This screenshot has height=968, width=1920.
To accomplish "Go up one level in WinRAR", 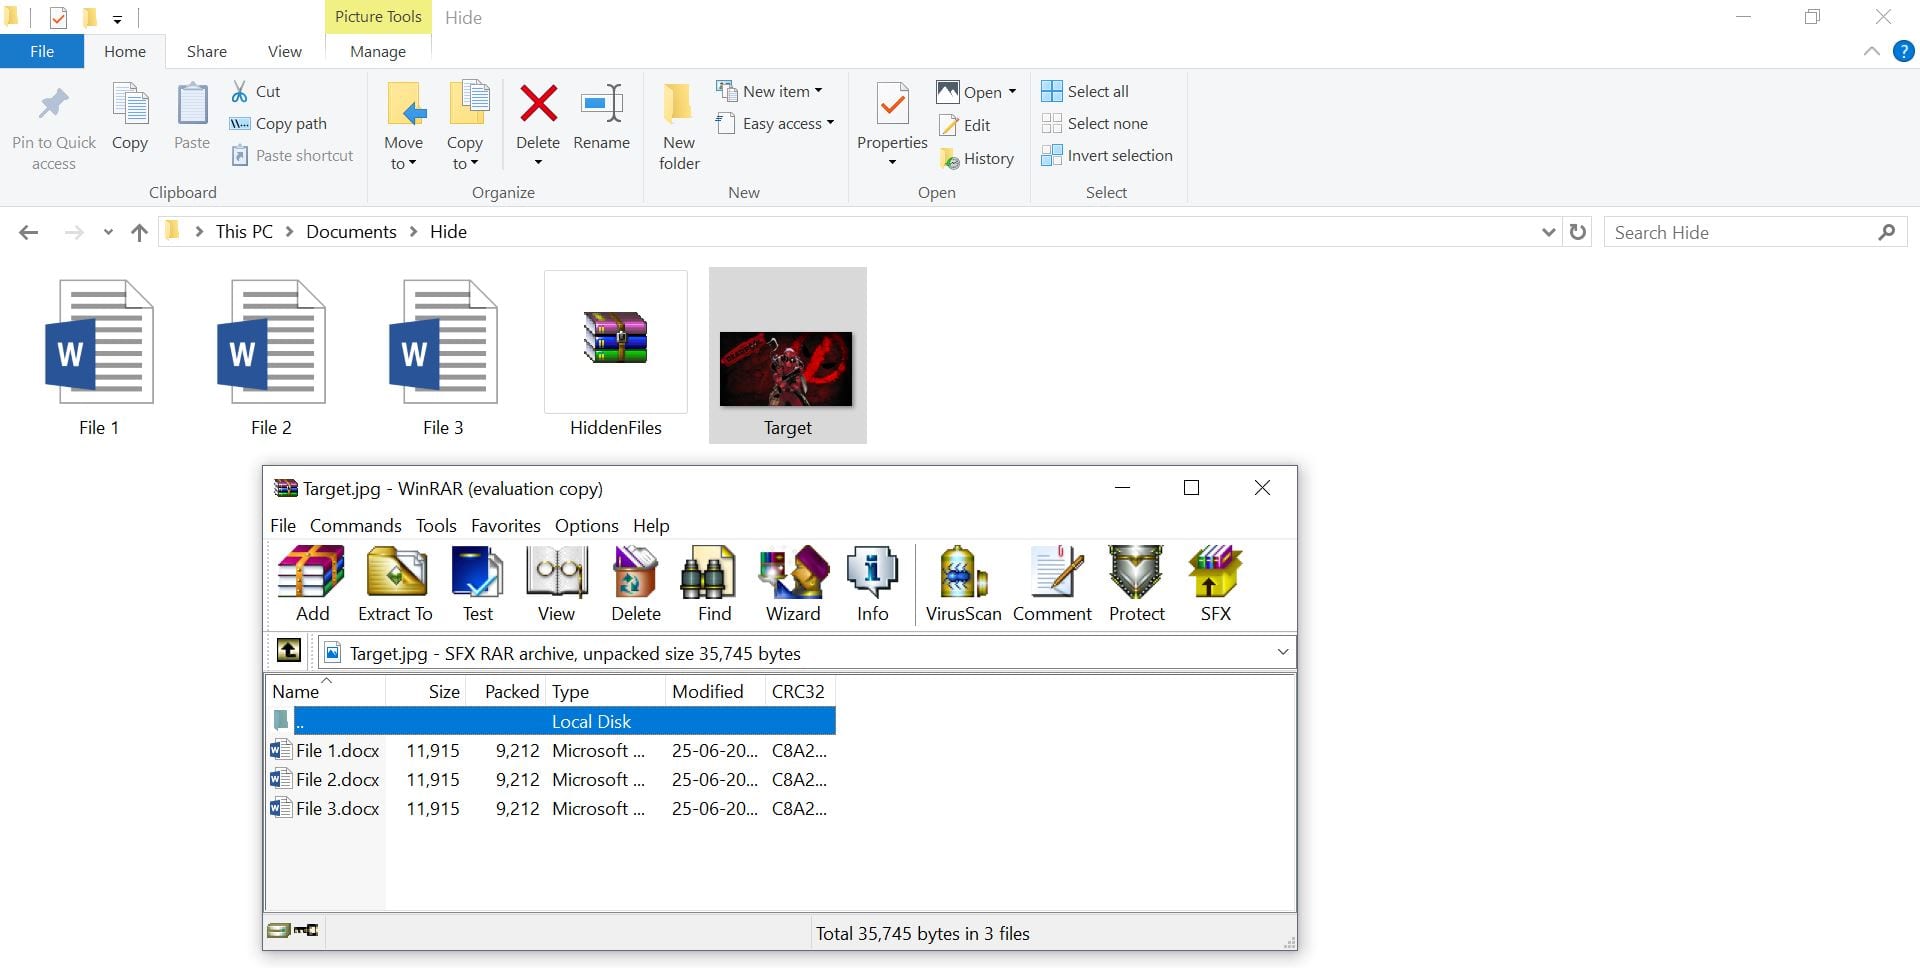I will (289, 652).
